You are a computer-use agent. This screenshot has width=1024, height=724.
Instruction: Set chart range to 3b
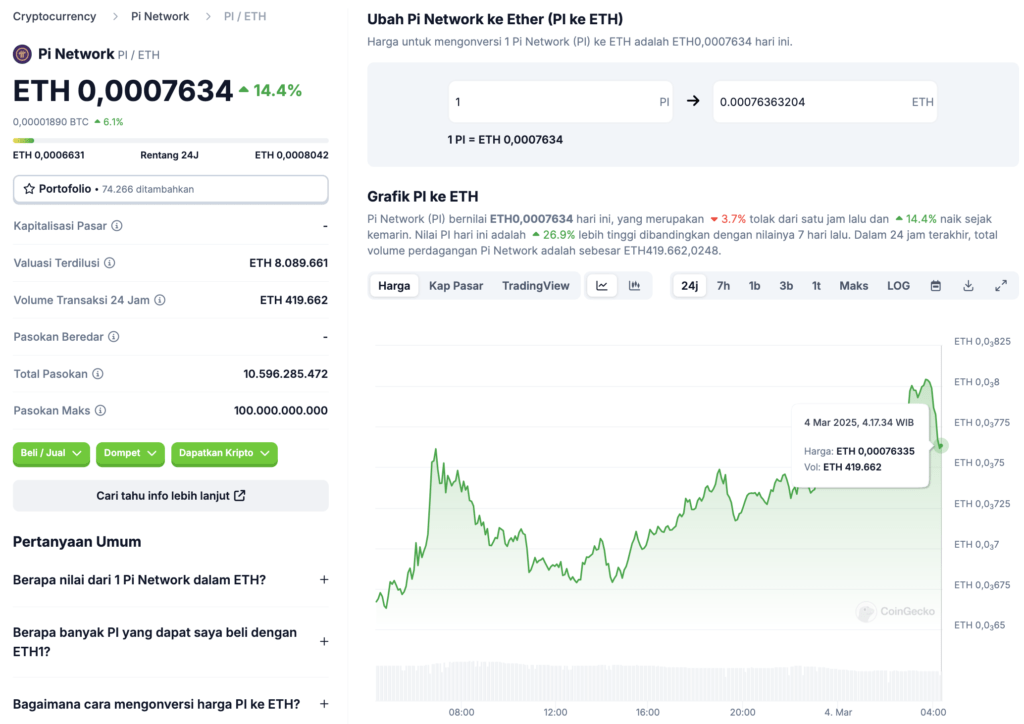click(786, 286)
